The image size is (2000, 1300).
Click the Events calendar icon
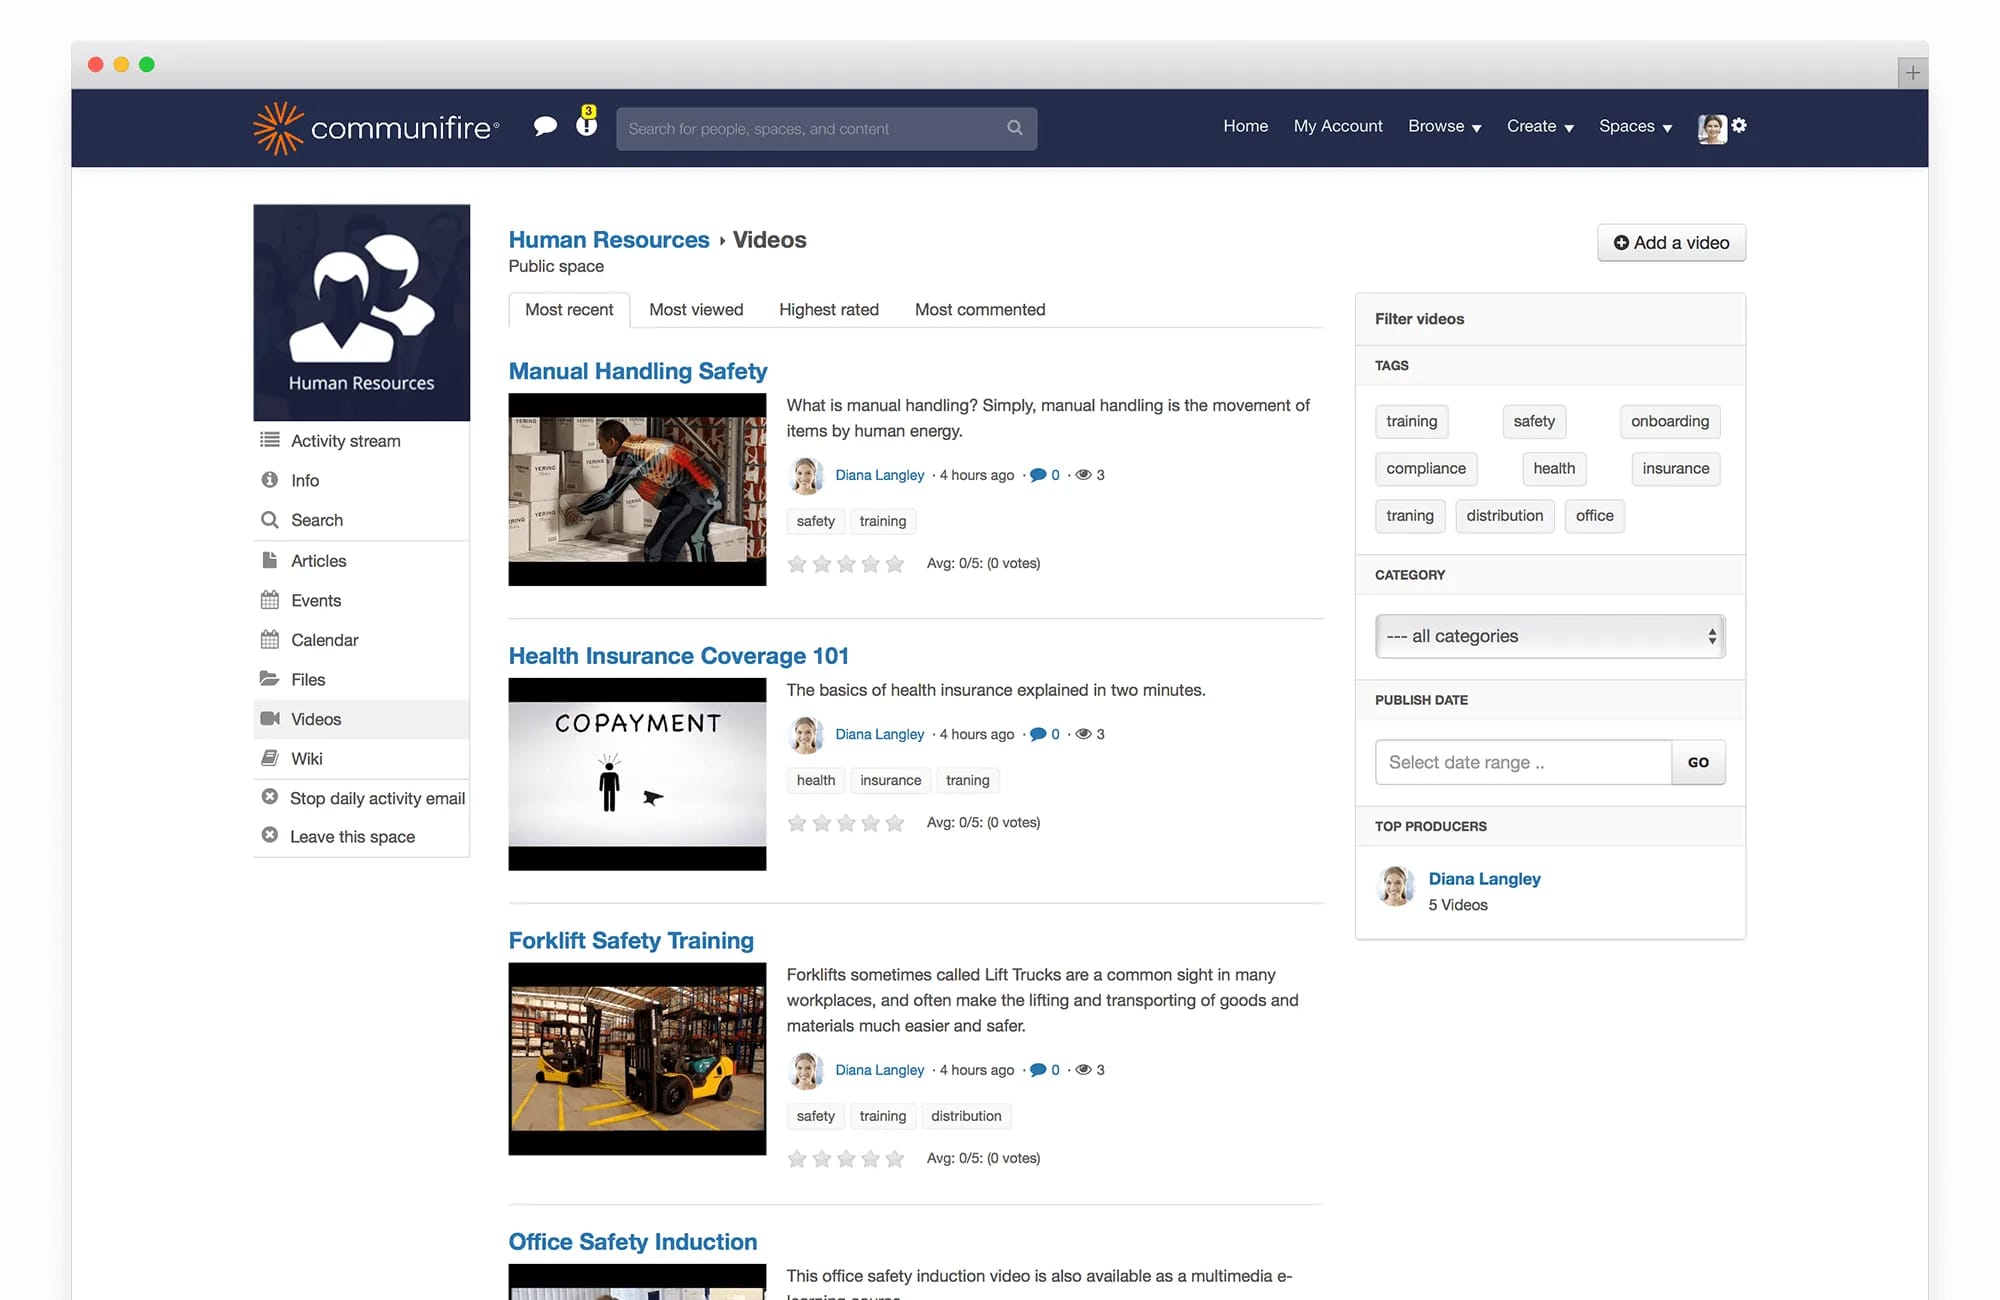[x=270, y=600]
